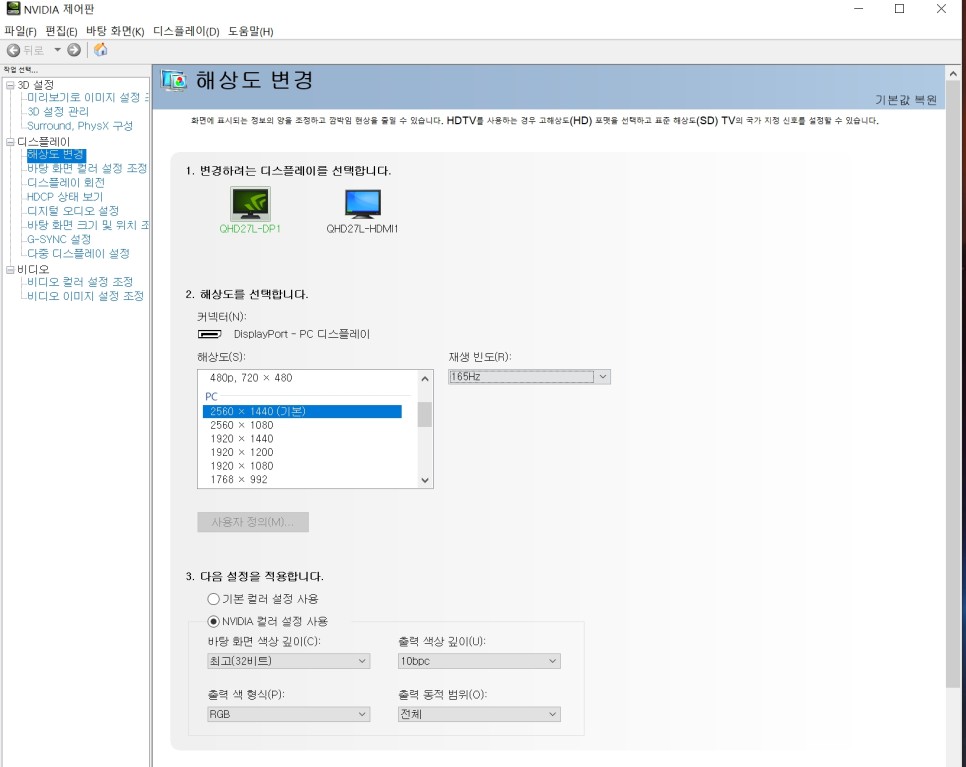Go to Home via house icon

pos(100,50)
